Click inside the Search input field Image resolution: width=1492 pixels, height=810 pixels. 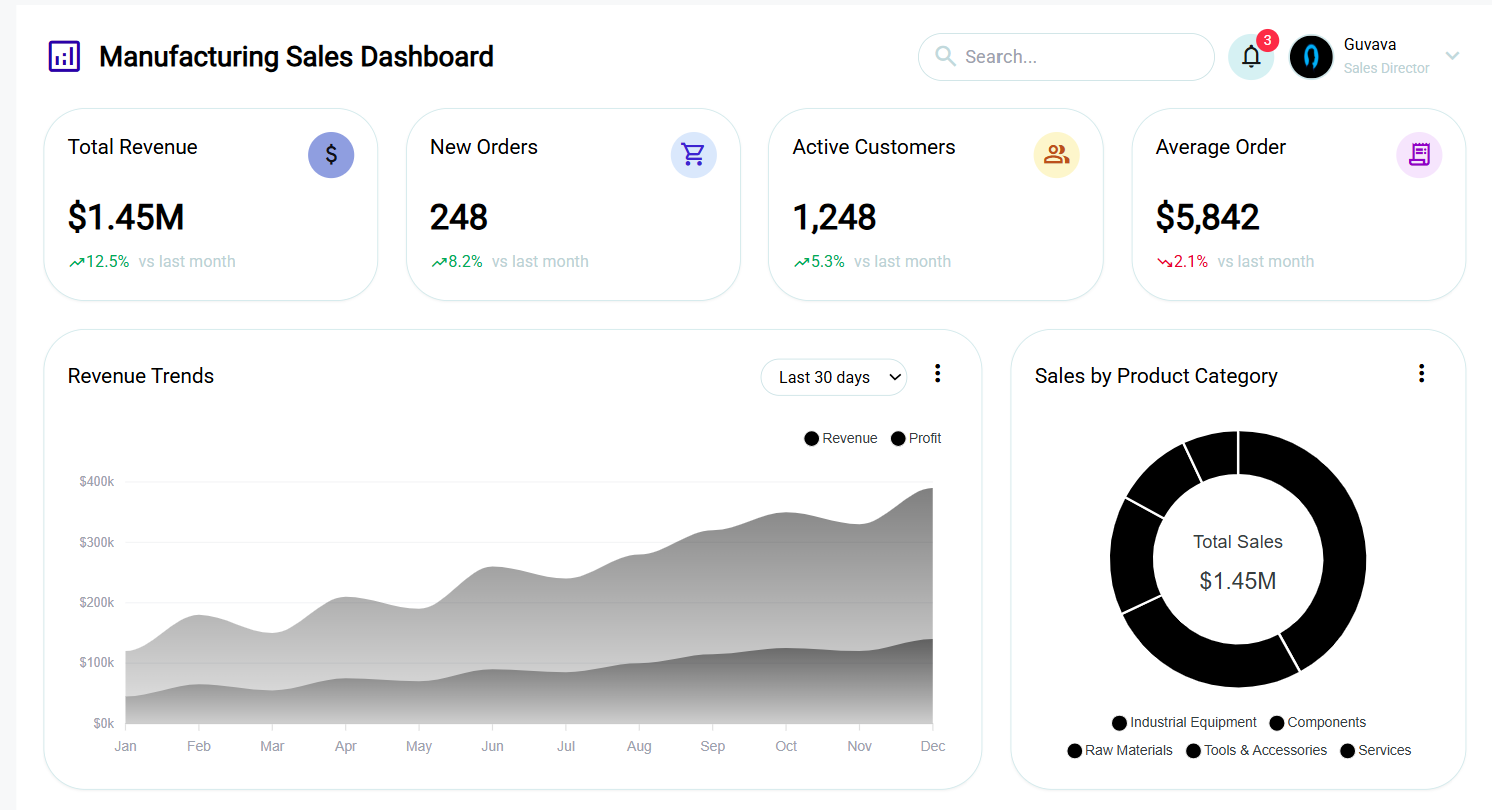click(x=1065, y=57)
